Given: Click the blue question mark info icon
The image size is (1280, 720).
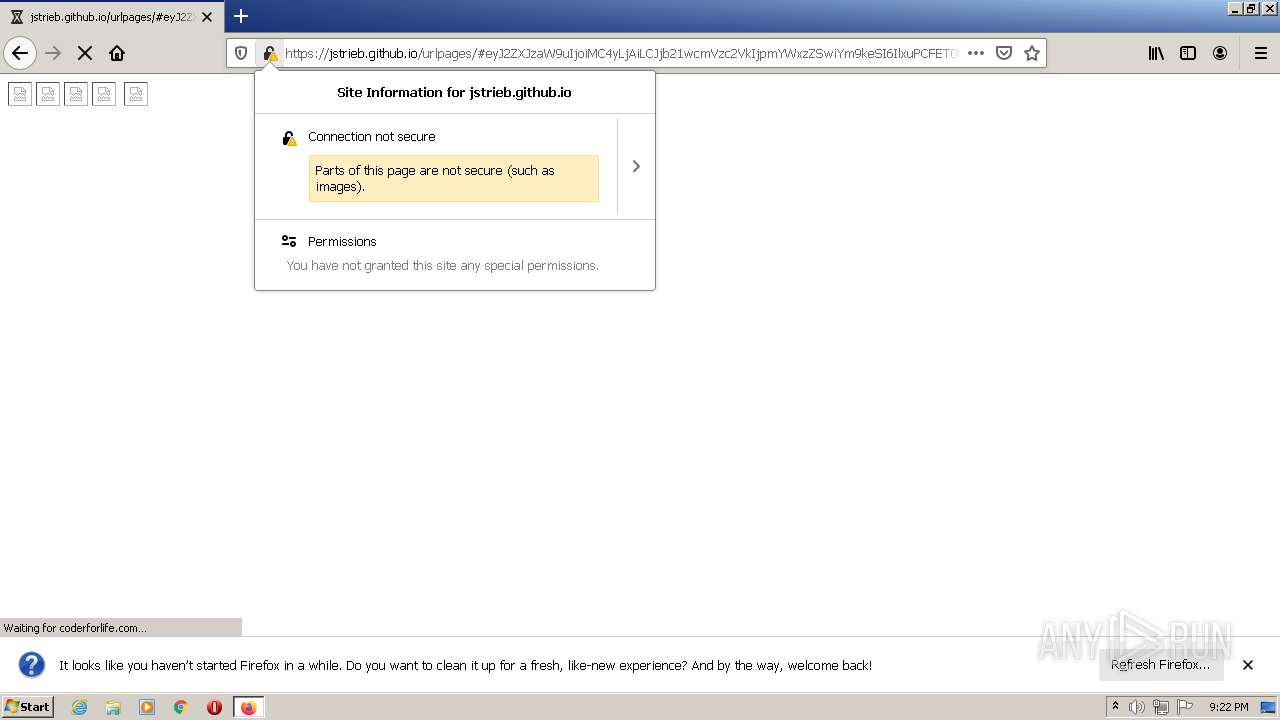Looking at the screenshot, I should [32, 665].
